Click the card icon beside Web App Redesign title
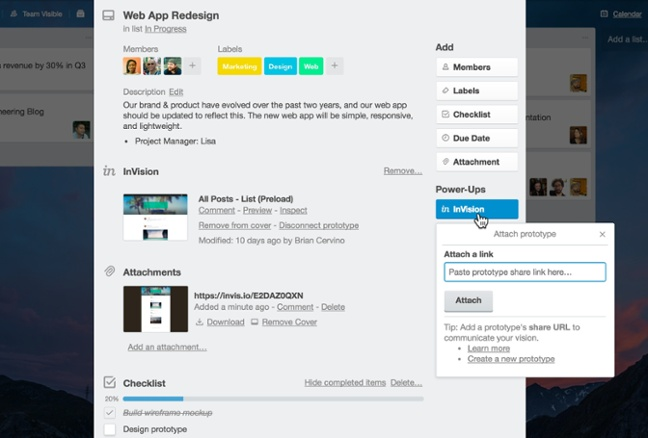This screenshot has height=438, width=648. click(108, 16)
